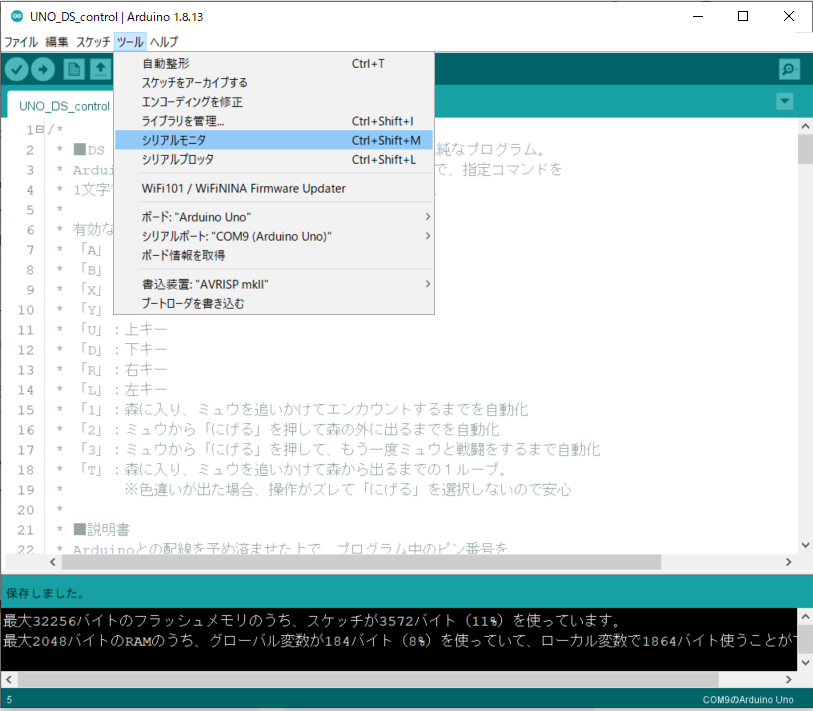Screen dimensions: 813x711
Task: Click the line number 5 in status bar
Action: [x=9, y=700]
